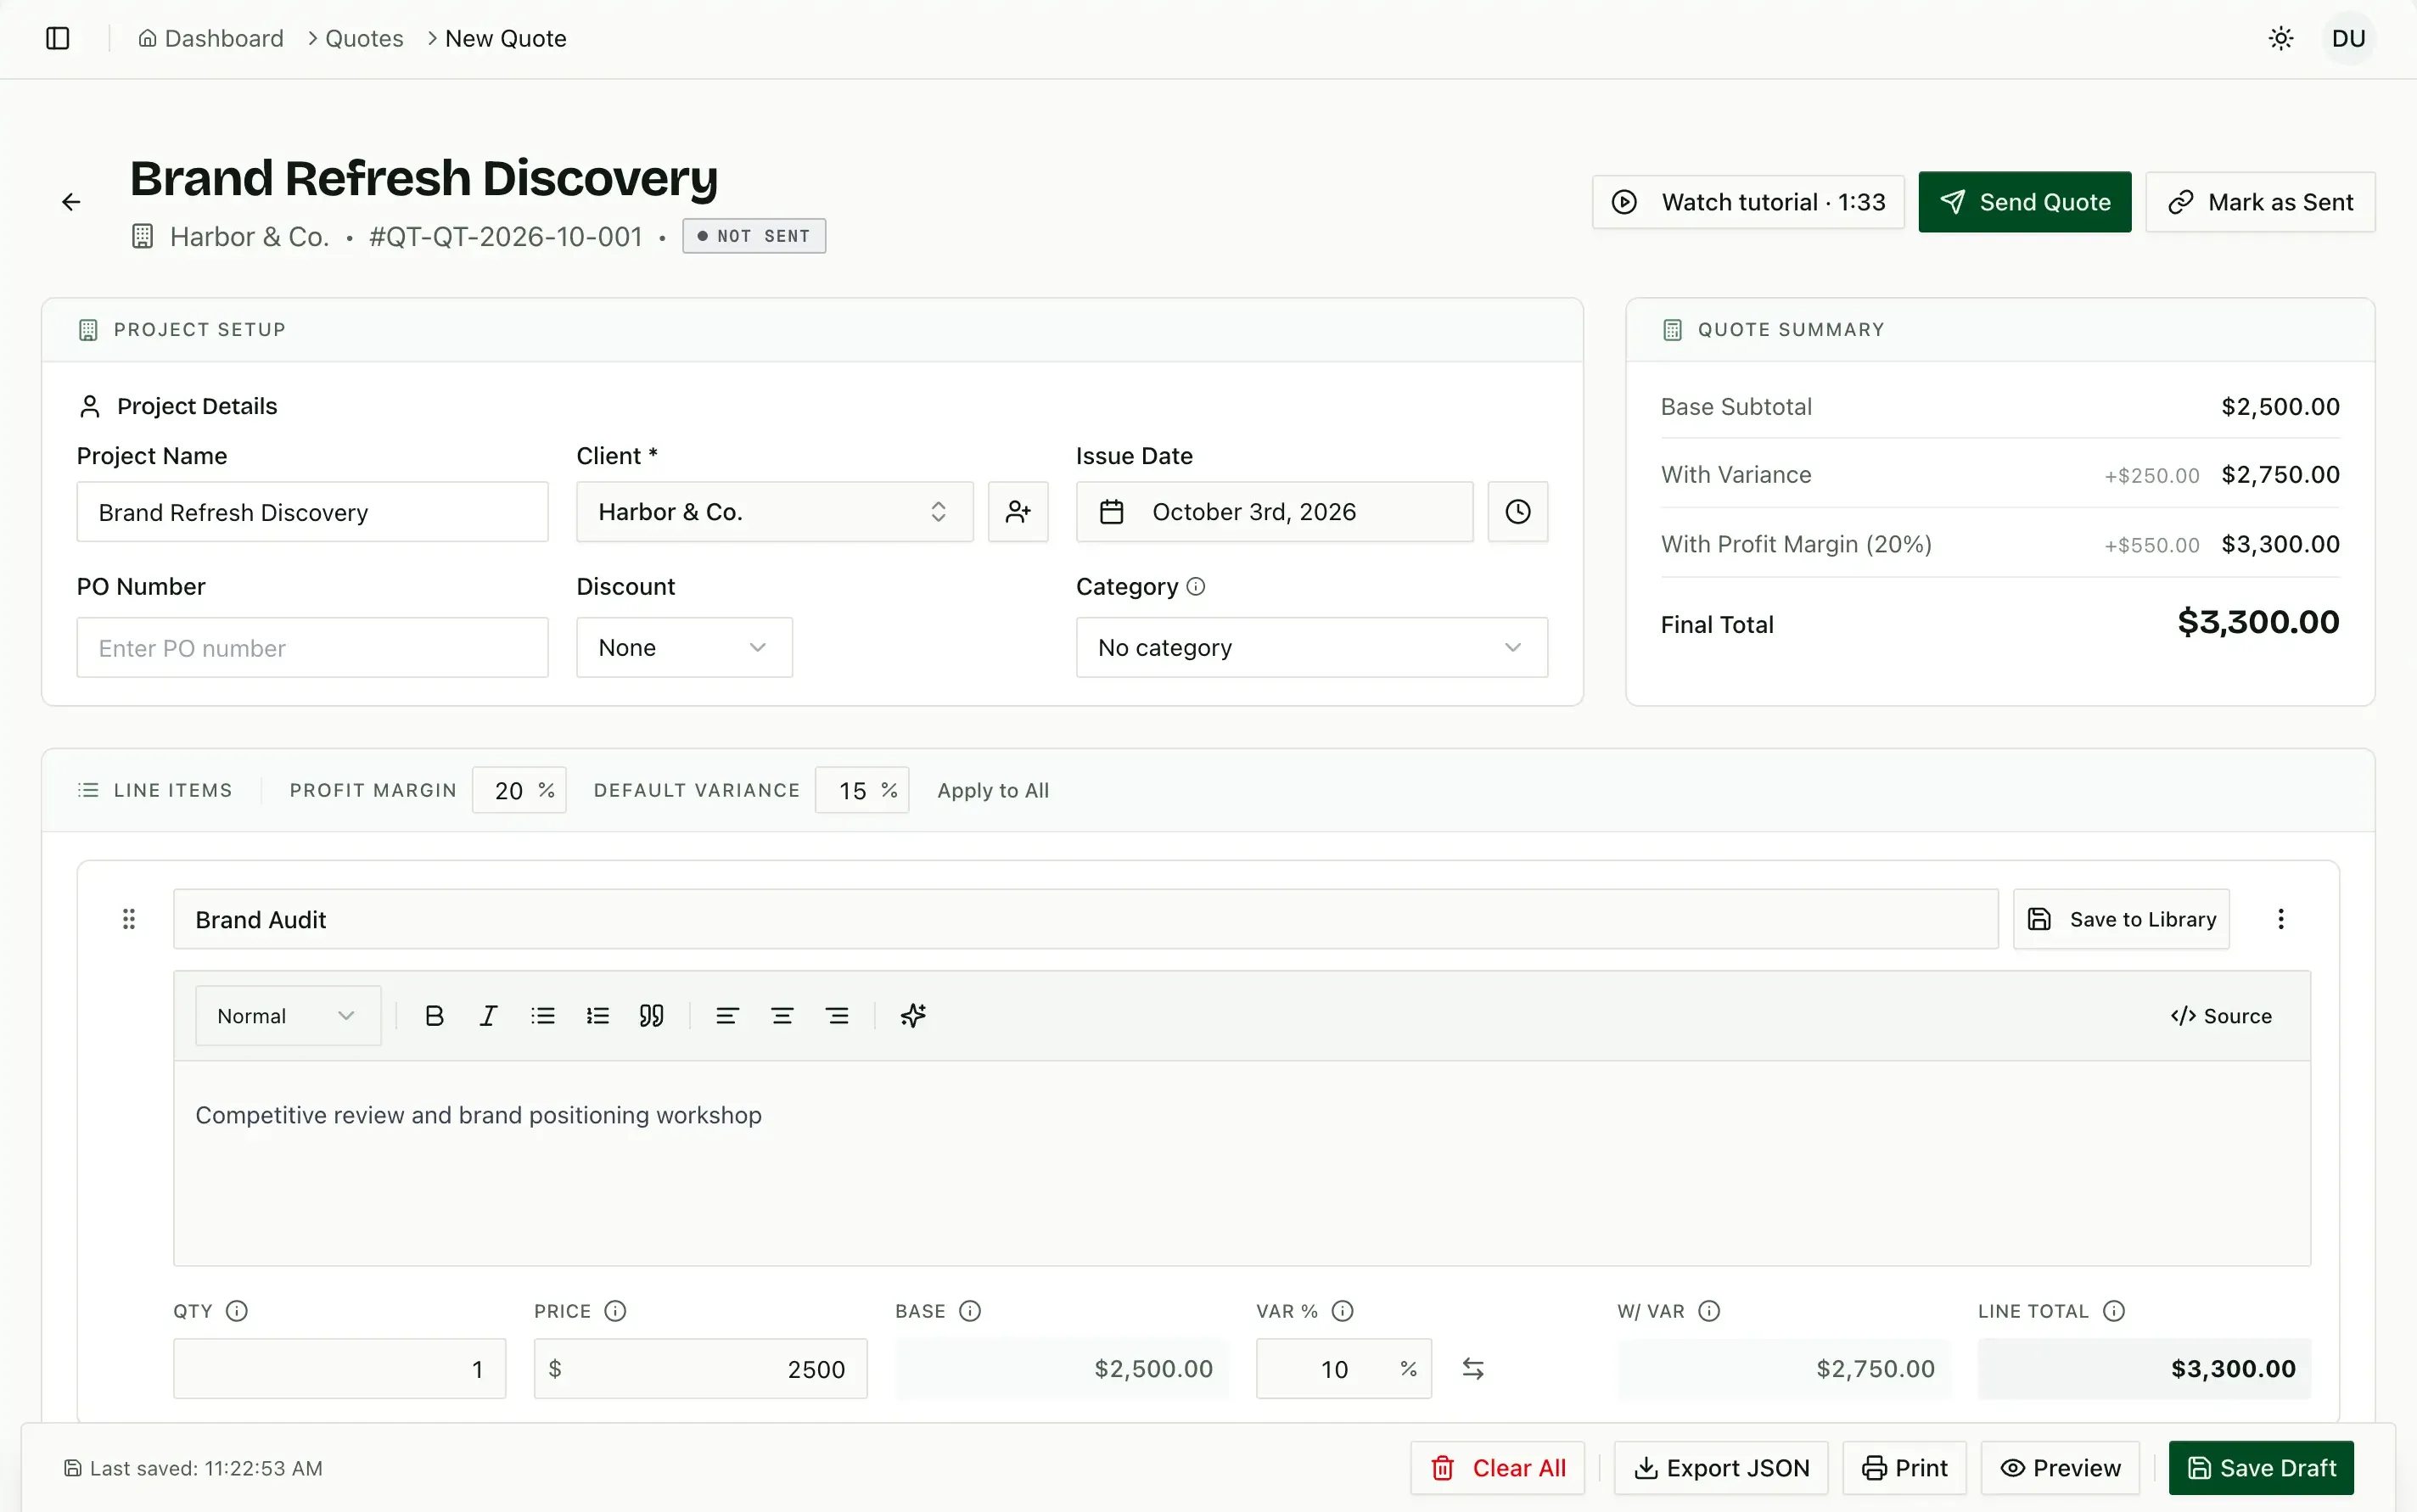The height and width of the screenshot is (1512, 2417).
Task: Switch the light/dark theme sun icon
Action: click(x=2281, y=38)
